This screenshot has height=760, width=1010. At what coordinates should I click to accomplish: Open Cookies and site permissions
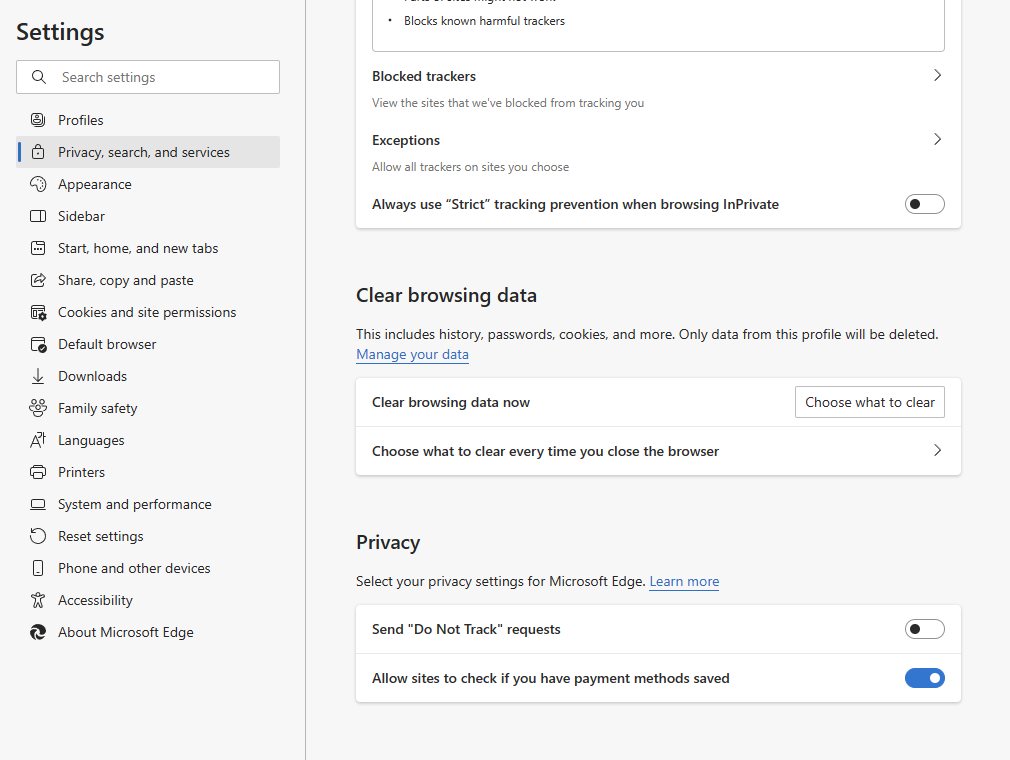(x=148, y=312)
